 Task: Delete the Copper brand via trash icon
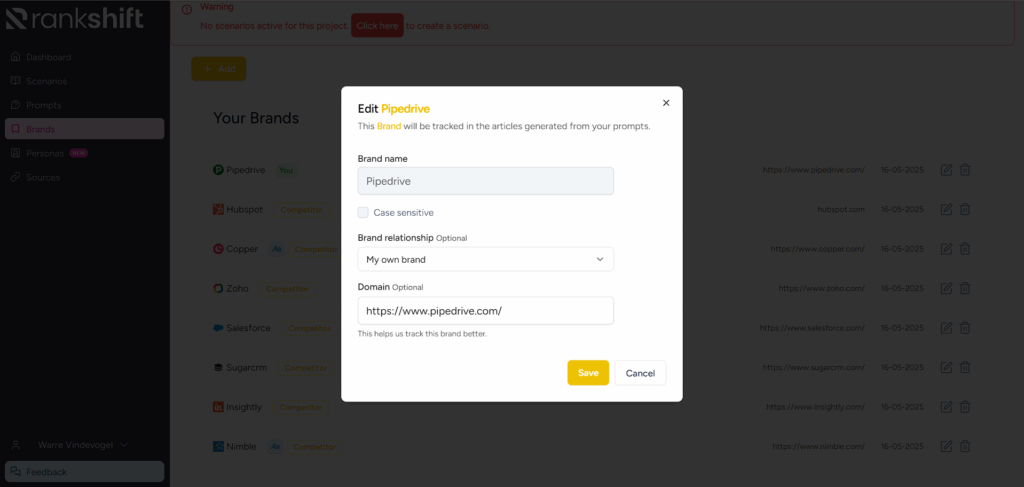click(965, 249)
